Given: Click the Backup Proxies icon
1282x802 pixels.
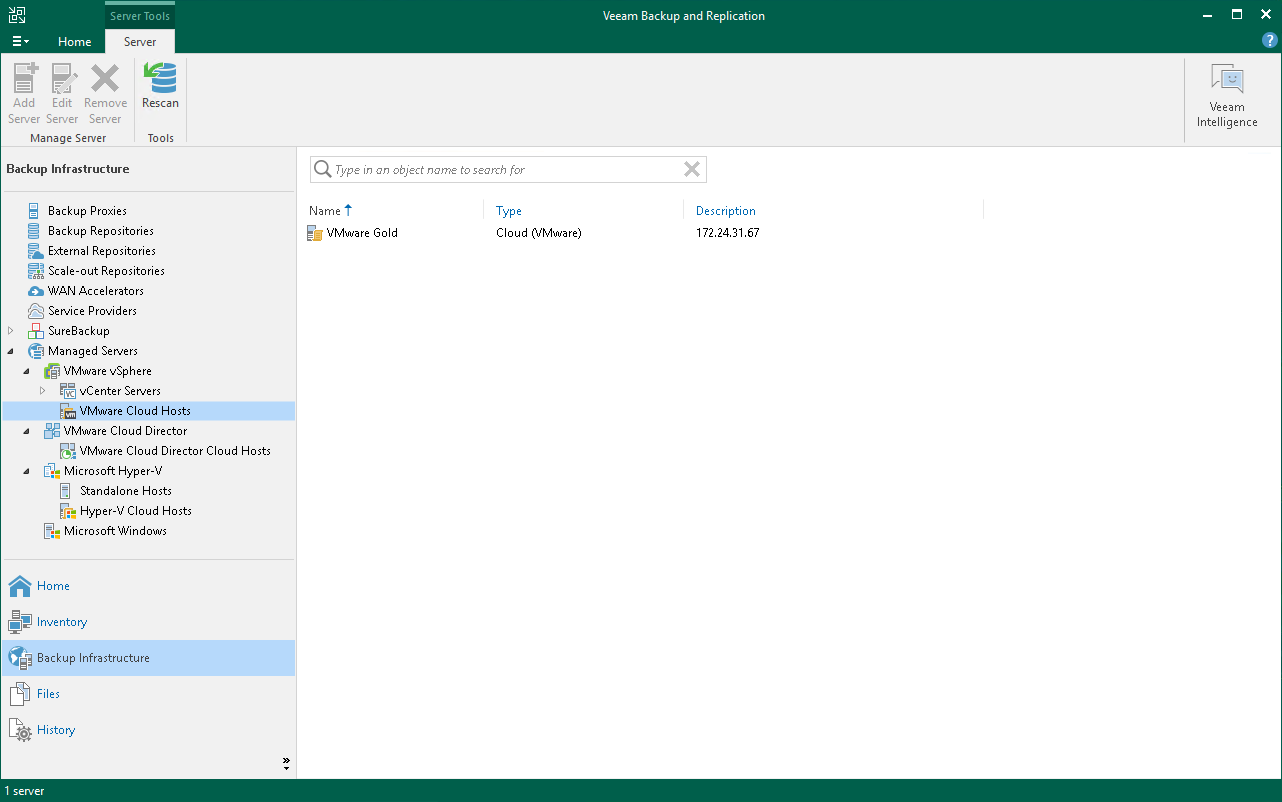Looking at the screenshot, I should [x=36, y=211].
